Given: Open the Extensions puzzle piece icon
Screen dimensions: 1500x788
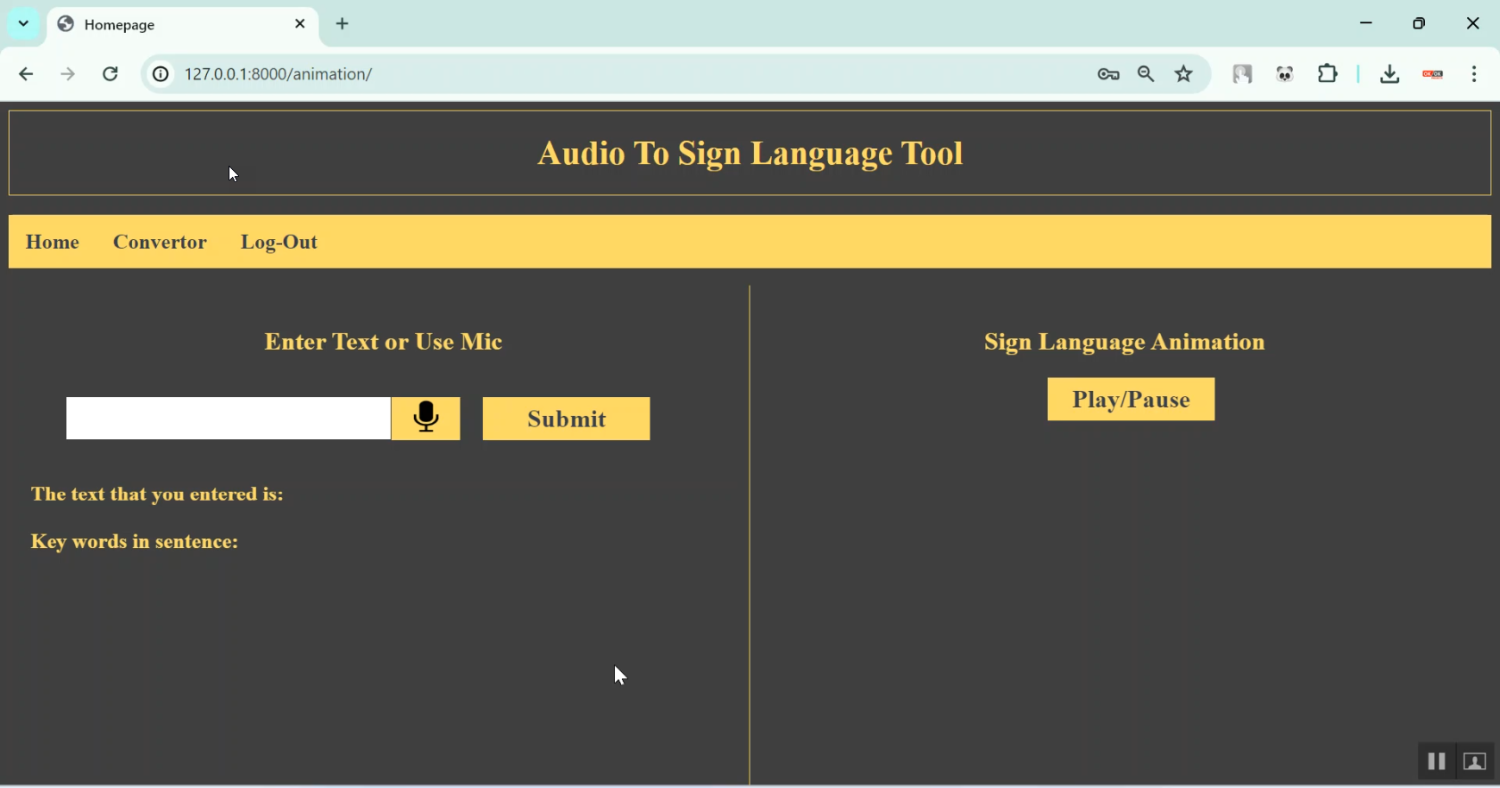Looking at the screenshot, I should pos(1328,74).
